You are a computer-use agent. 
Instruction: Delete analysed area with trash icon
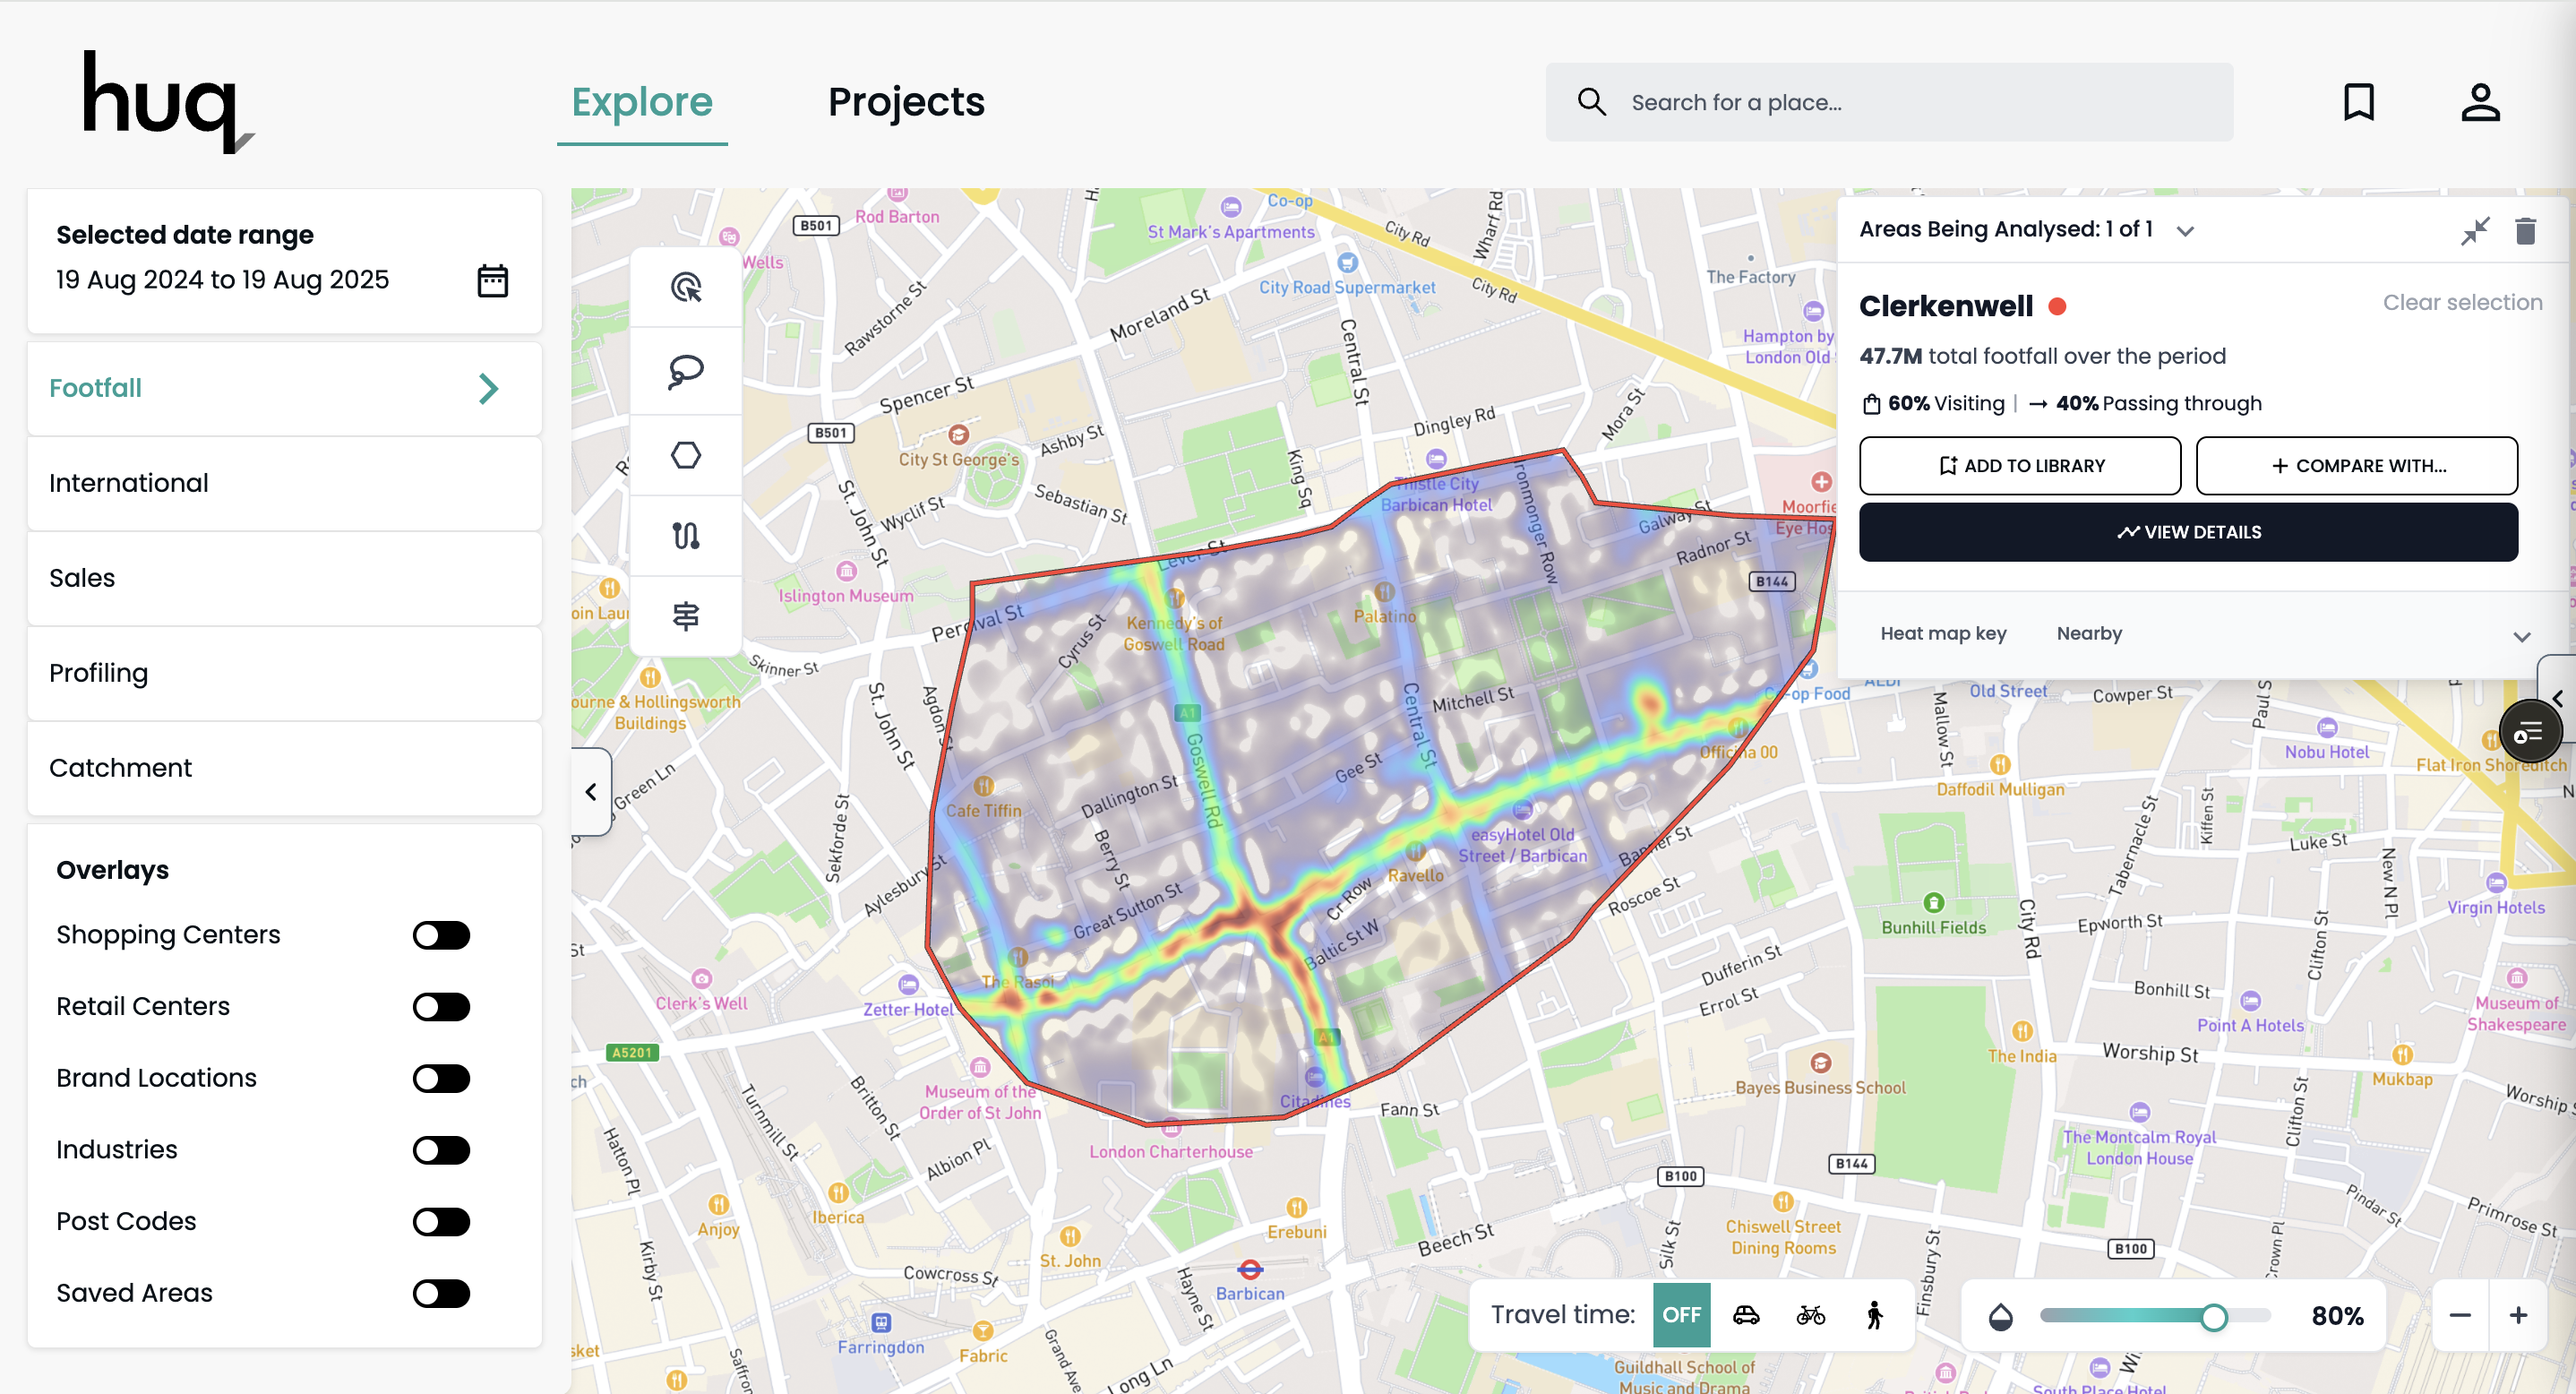(2525, 231)
